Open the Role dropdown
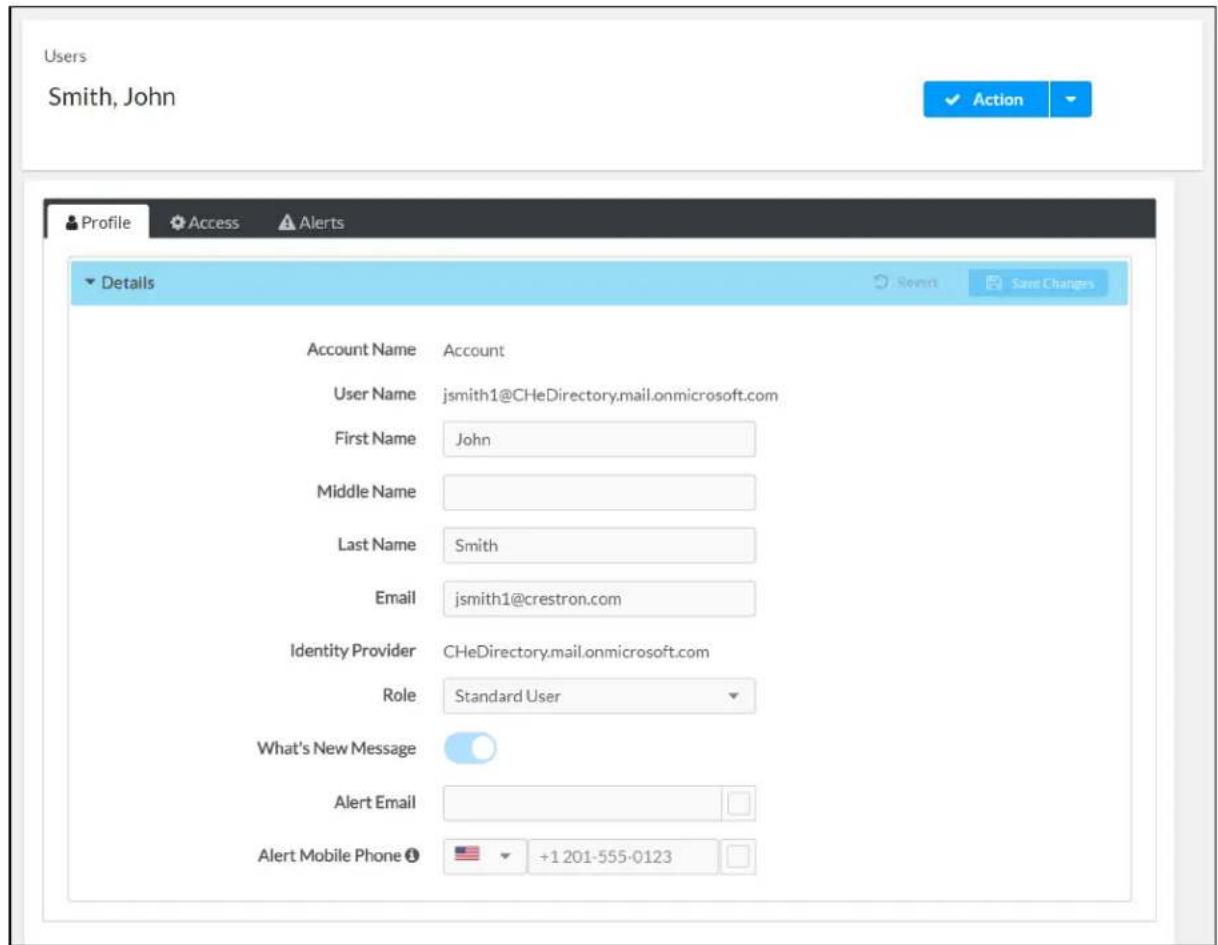 pyautogui.click(x=599, y=696)
